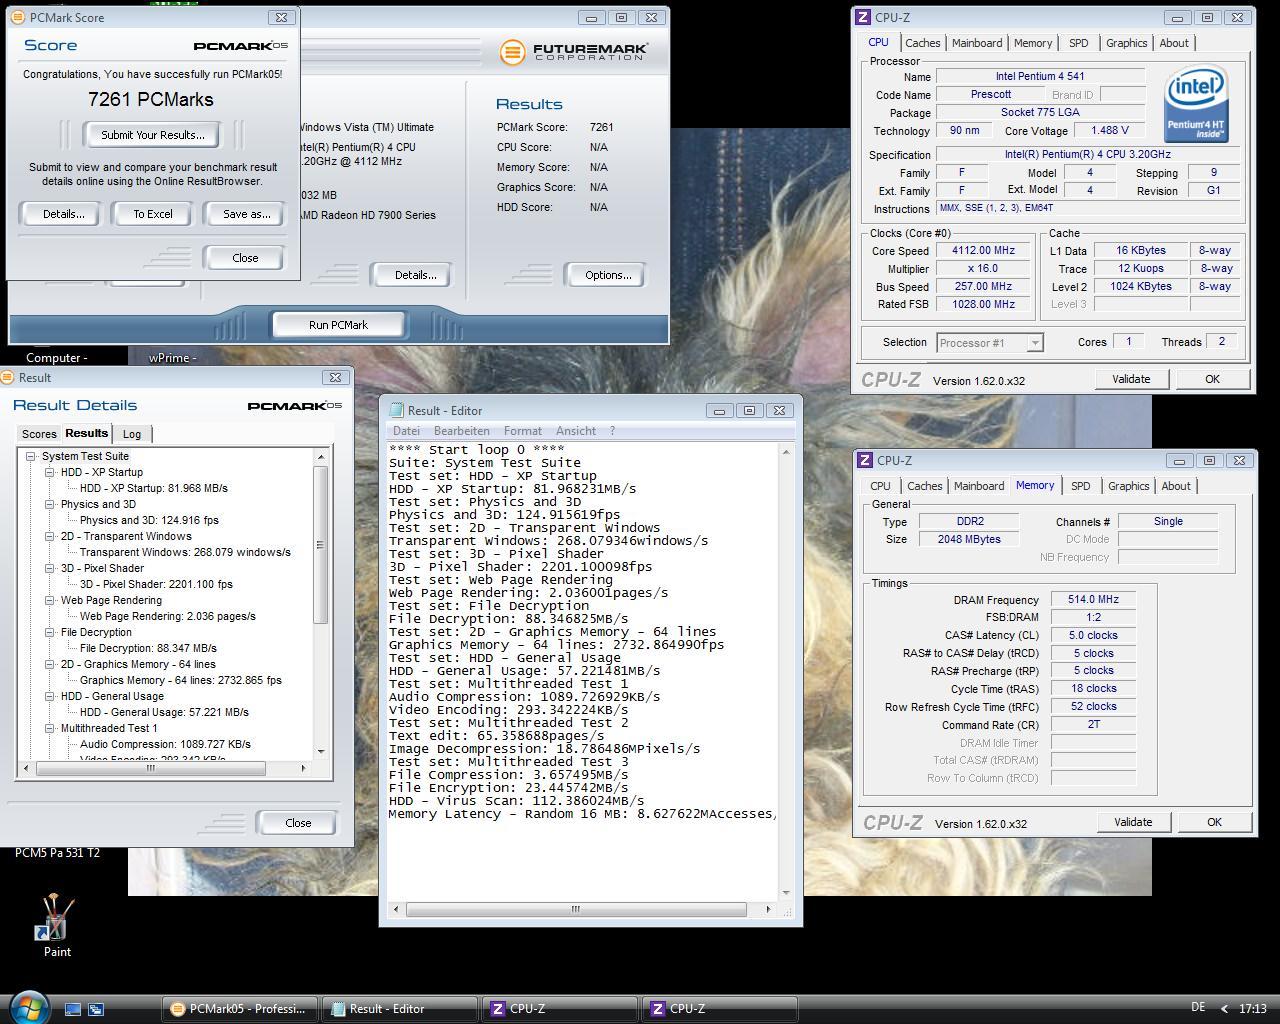Open SPD tab in Memory CPU-Z window
1280x1024 pixels.
click(x=1080, y=486)
